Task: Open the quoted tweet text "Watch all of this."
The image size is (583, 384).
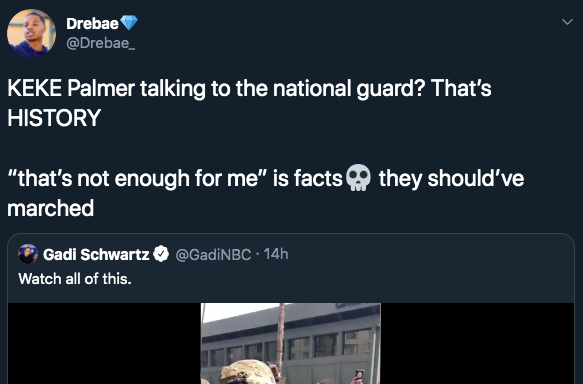Action: (x=75, y=279)
